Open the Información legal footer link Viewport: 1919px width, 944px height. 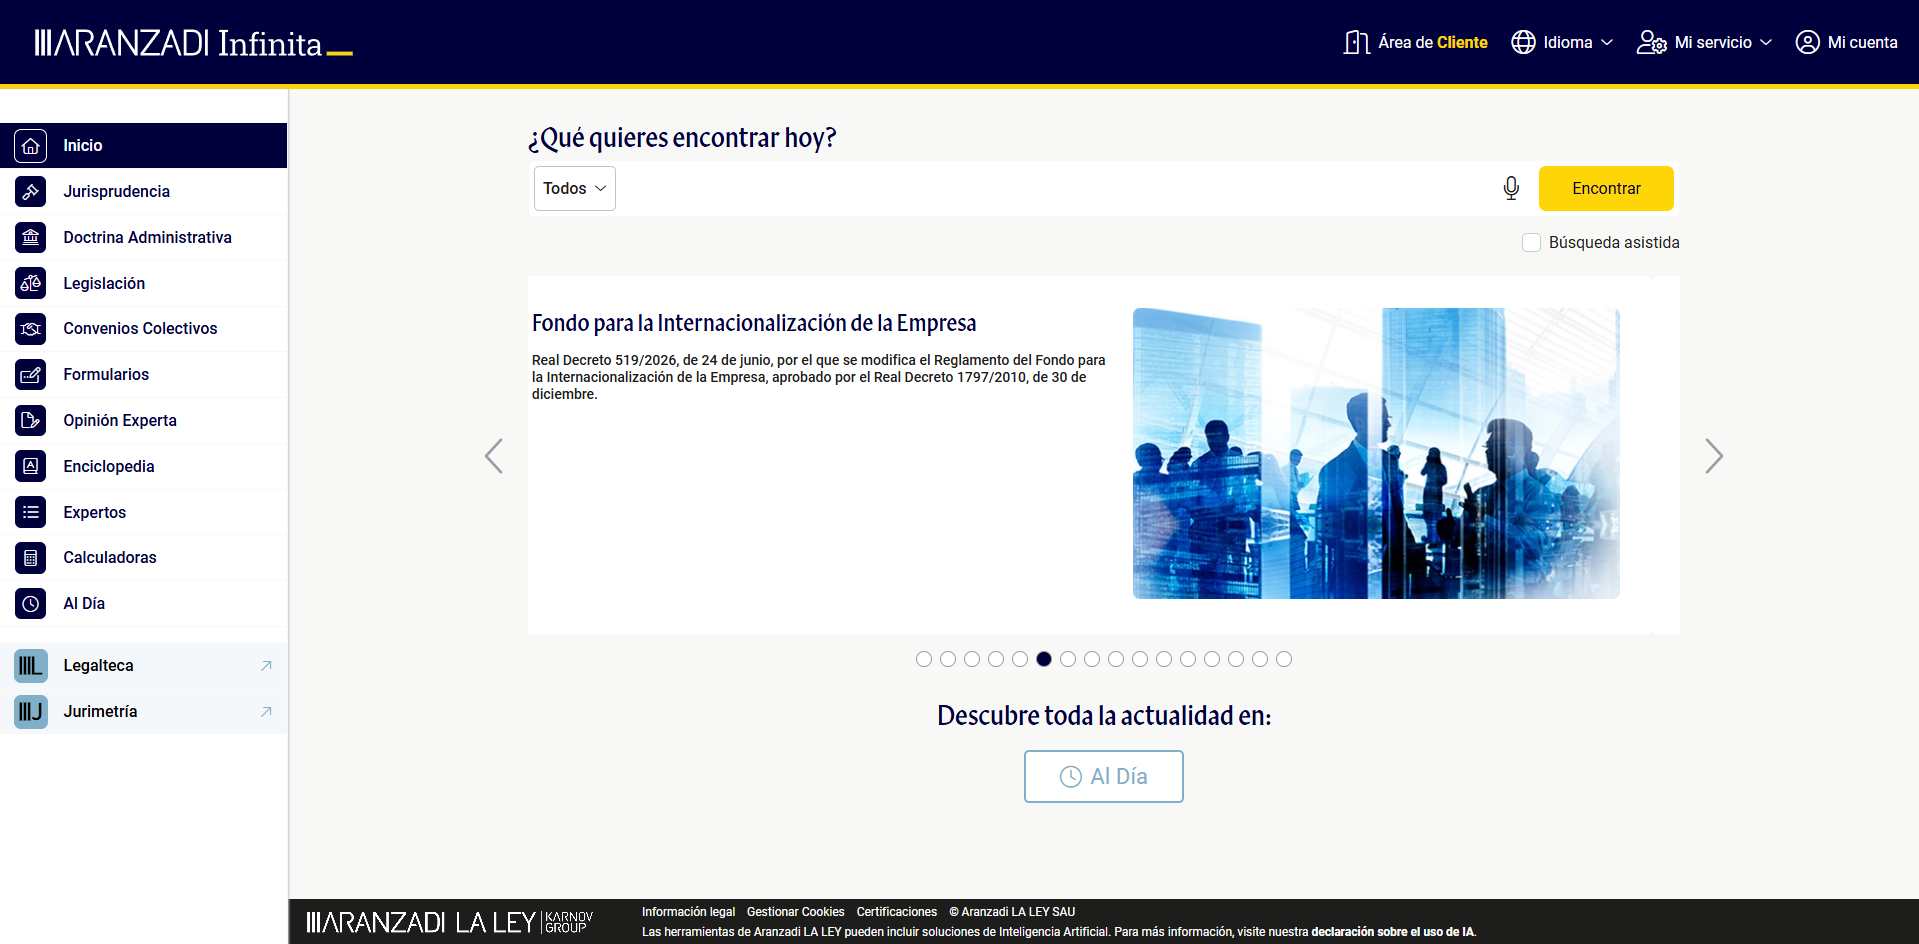pyautogui.click(x=688, y=912)
